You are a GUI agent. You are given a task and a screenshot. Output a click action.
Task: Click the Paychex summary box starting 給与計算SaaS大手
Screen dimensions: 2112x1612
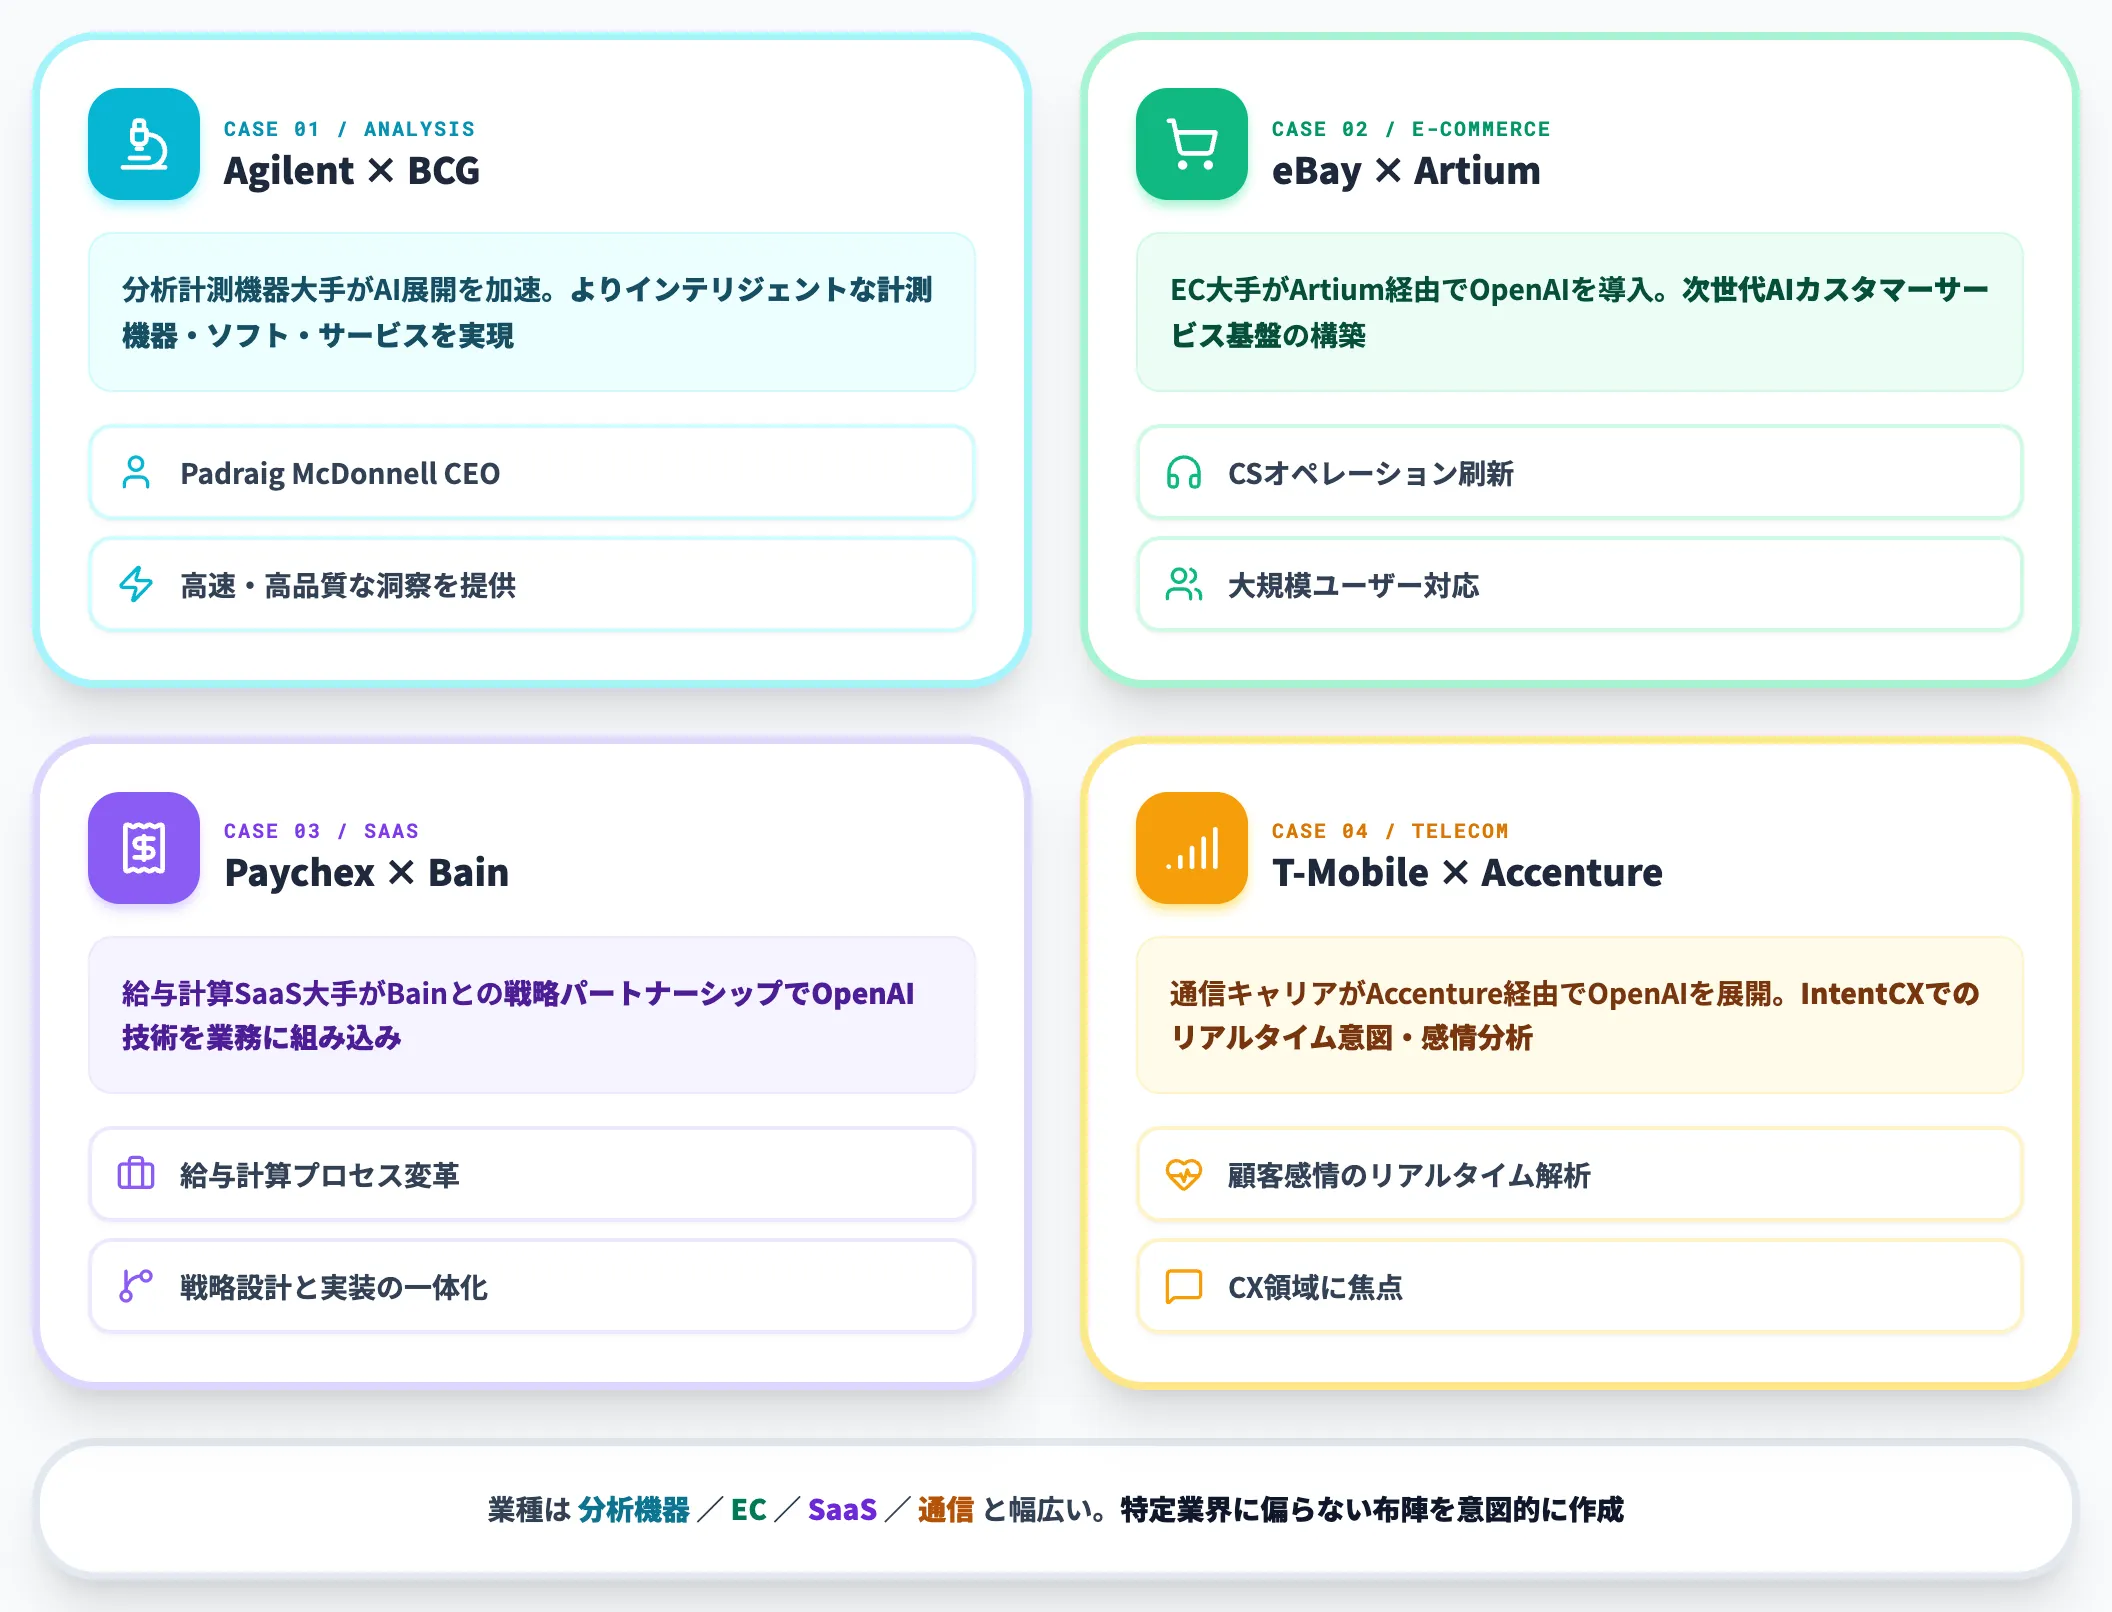[x=532, y=1015]
